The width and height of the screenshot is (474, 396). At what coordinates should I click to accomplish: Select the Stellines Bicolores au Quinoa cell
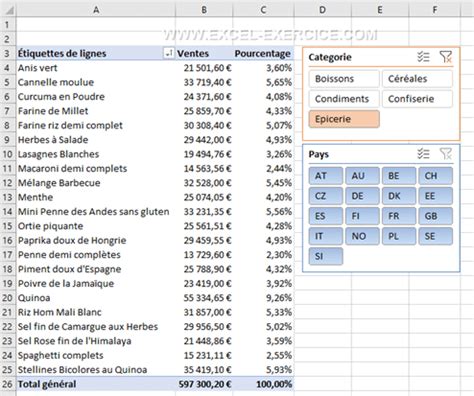96,370
